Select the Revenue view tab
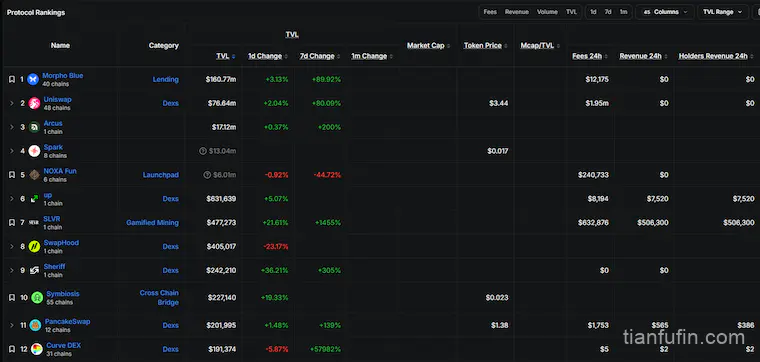This screenshot has height=362, width=760. pos(517,12)
